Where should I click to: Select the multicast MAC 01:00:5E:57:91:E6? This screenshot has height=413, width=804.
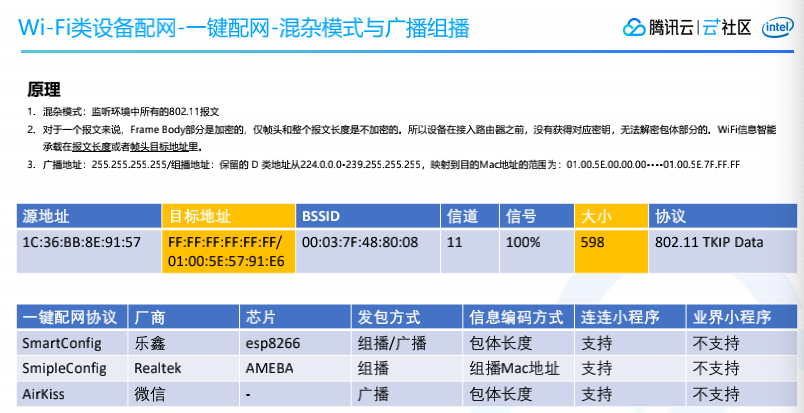tap(226, 262)
